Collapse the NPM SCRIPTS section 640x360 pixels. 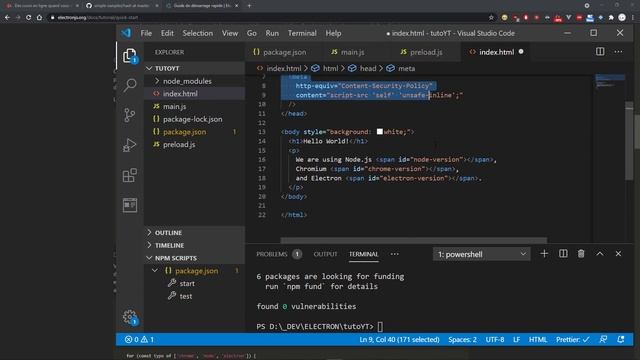194,258
